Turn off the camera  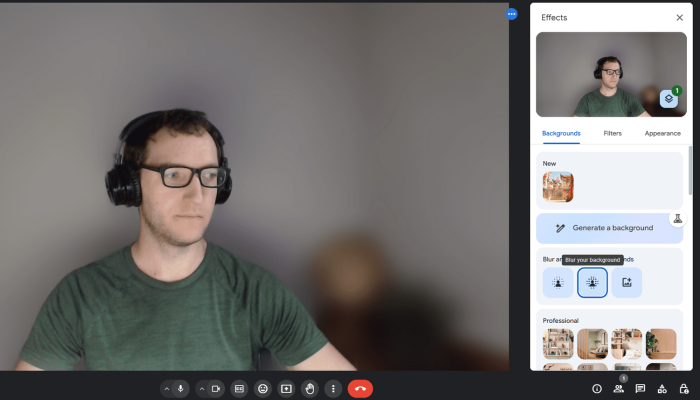[215, 388]
